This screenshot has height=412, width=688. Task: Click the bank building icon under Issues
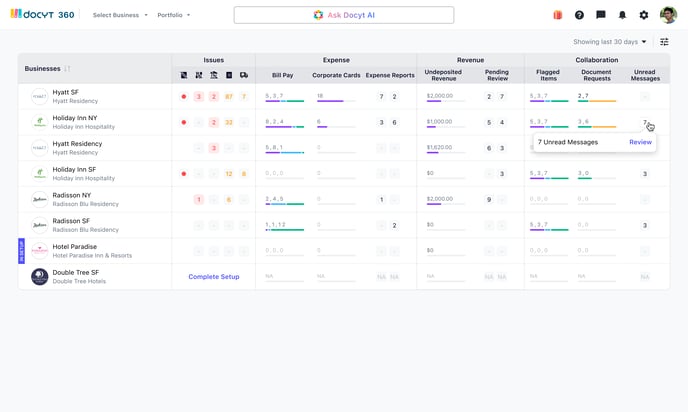click(x=214, y=75)
